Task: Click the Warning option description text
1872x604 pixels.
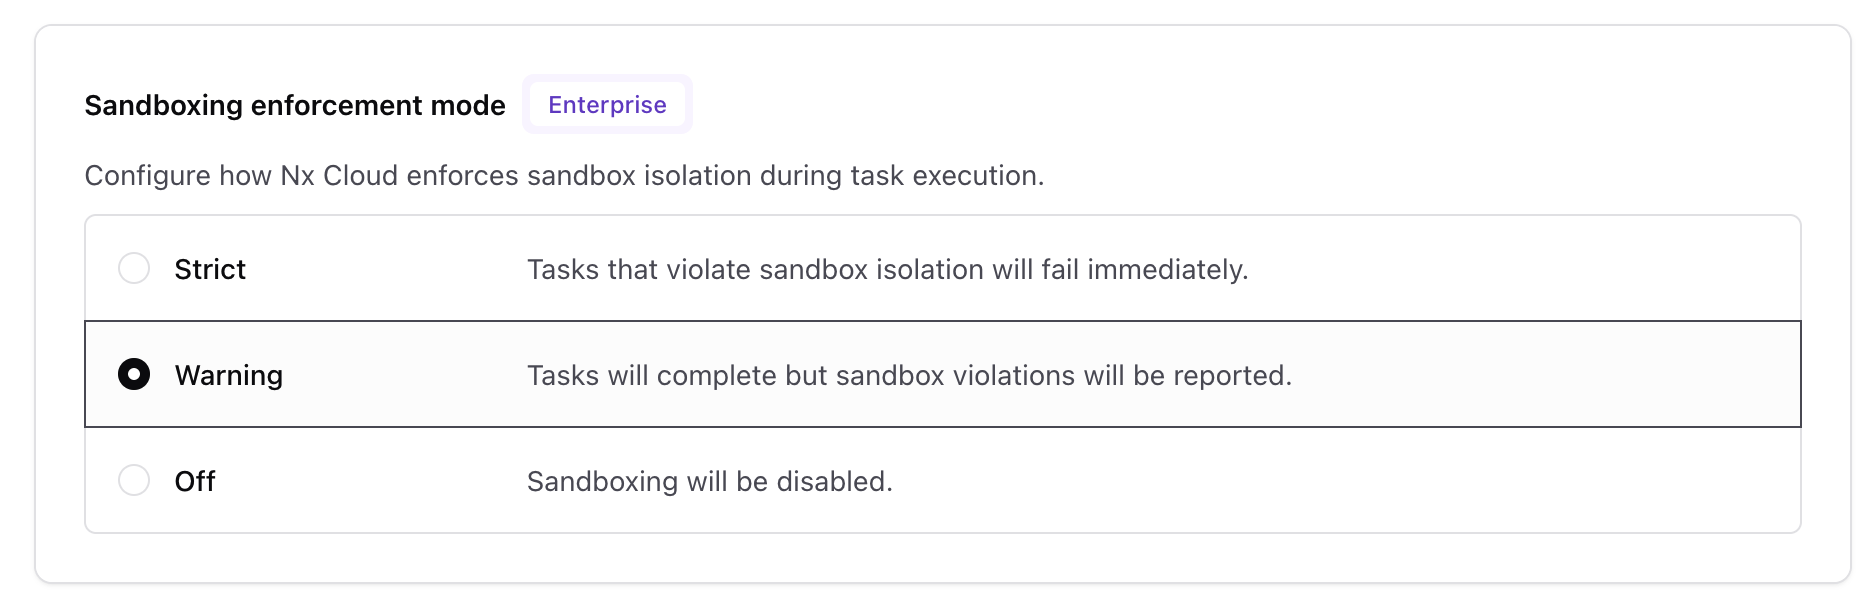Action: point(910,374)
